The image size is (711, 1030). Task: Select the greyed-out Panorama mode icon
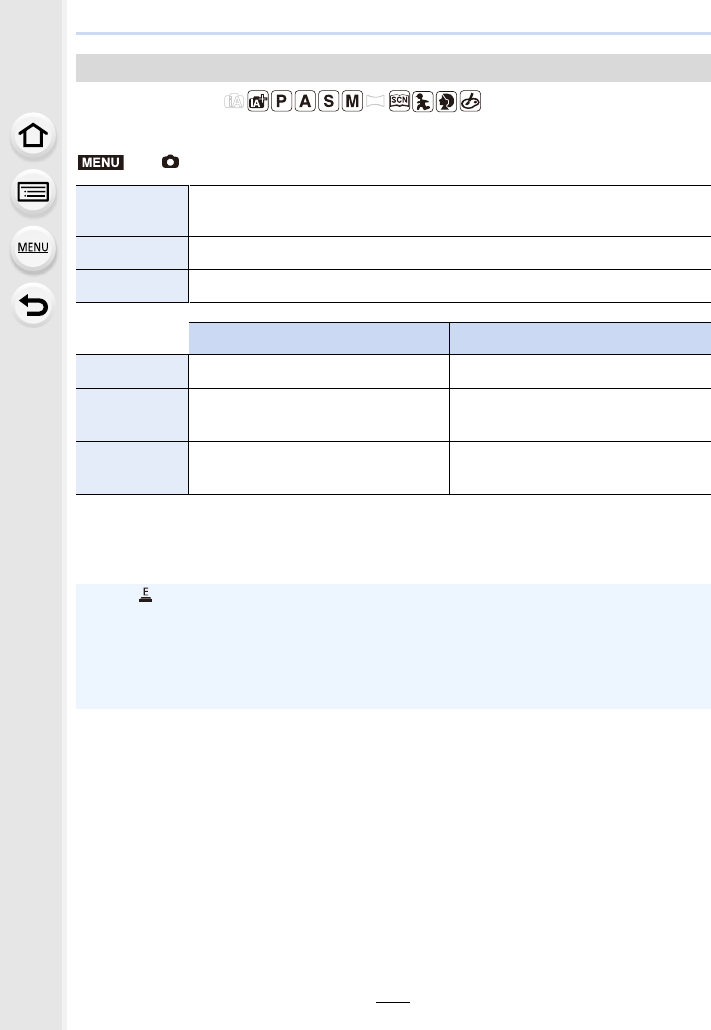pyautogui.click(x=375, y=101)
